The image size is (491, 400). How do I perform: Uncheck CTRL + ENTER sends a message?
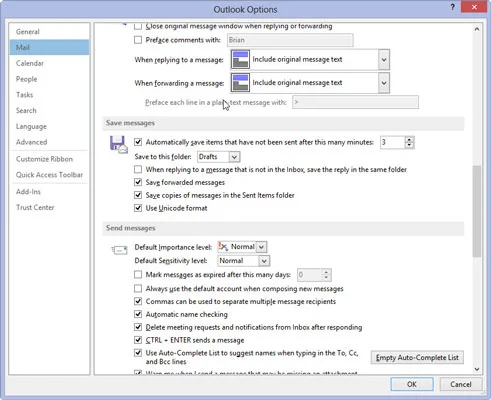pos(138,340)
